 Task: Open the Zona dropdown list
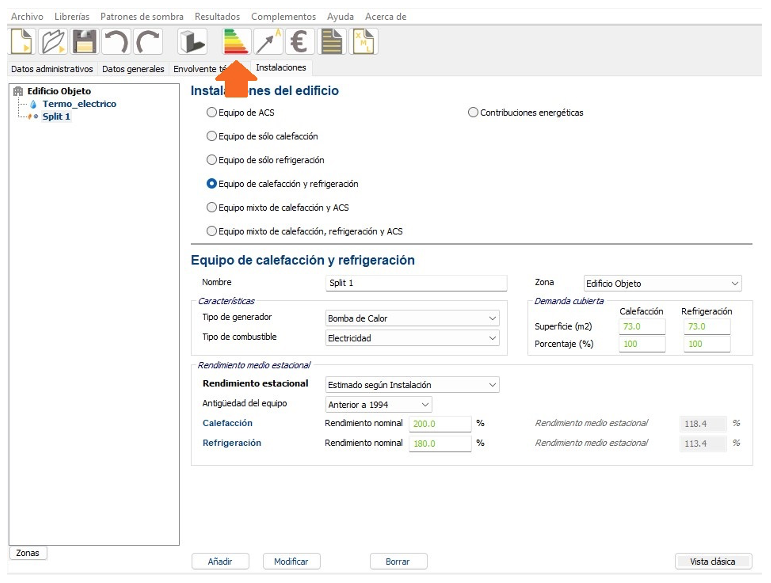coord(661,283)
